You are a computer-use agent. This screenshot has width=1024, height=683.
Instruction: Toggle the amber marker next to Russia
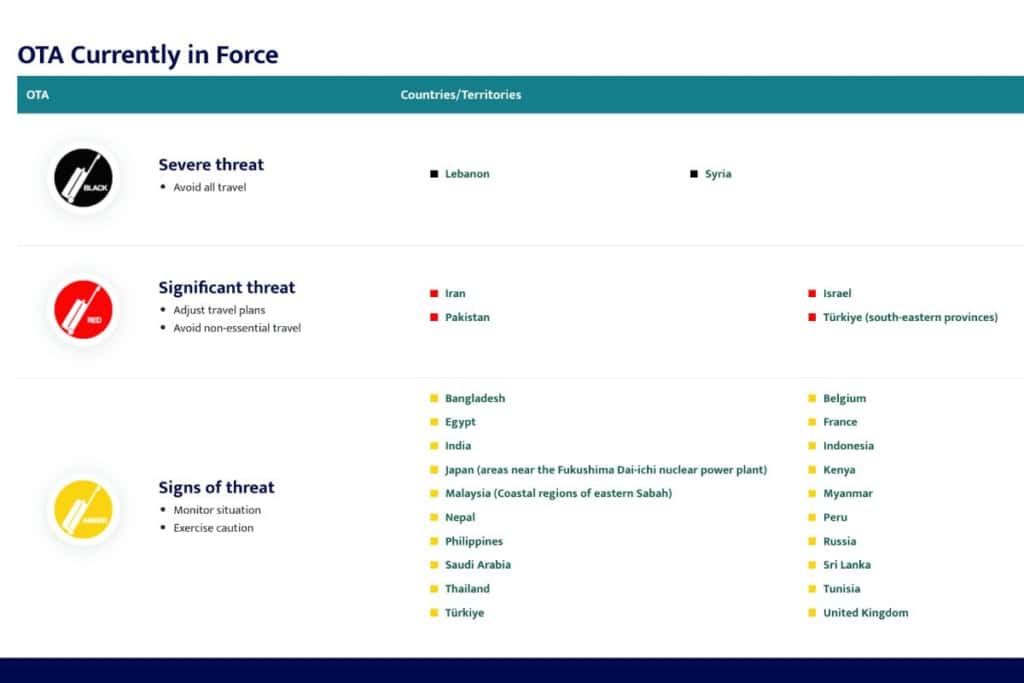[810, 541]
